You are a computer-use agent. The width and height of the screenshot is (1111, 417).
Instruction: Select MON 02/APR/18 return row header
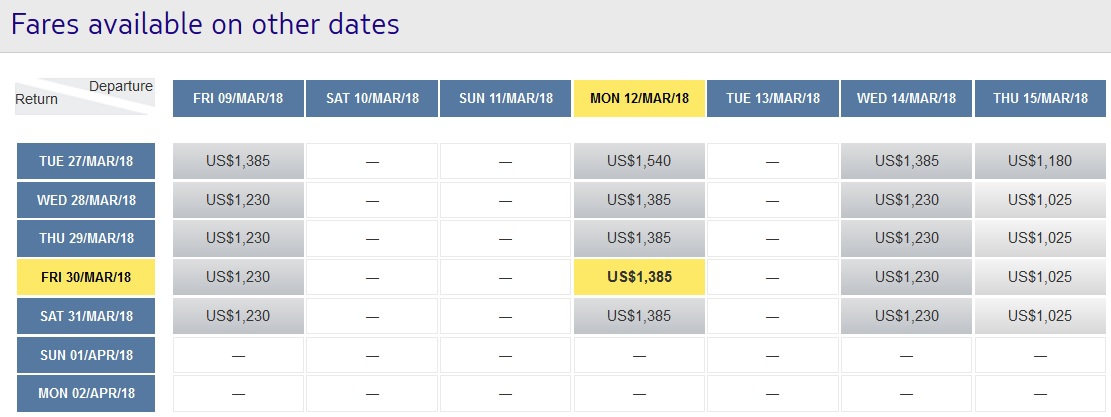pyautogui.click(x=86, y=393)
